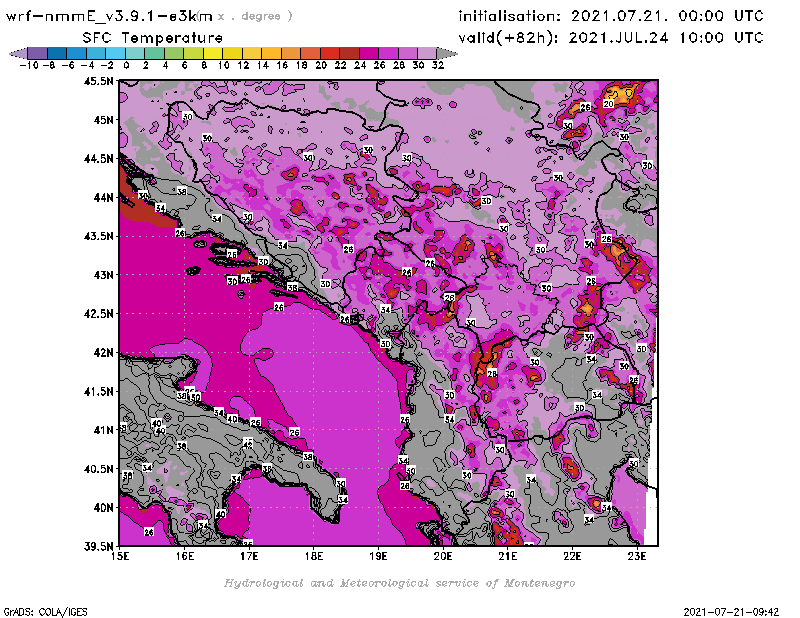Click the grey arrow past 32 on legend

click(446, 54)
